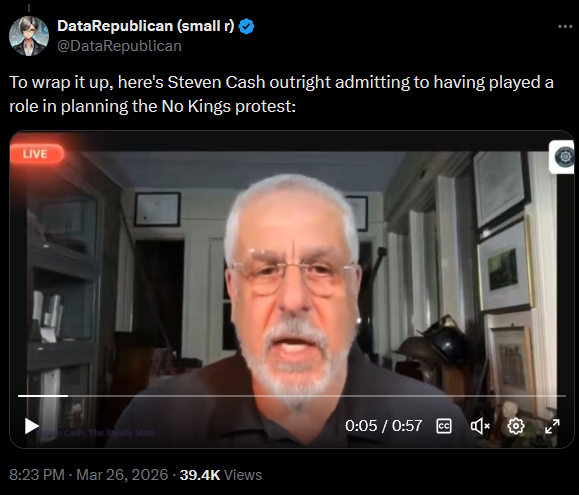Open video settings gear menu
579x495 pixels.
pyautogui.click(x=516, y=426)
